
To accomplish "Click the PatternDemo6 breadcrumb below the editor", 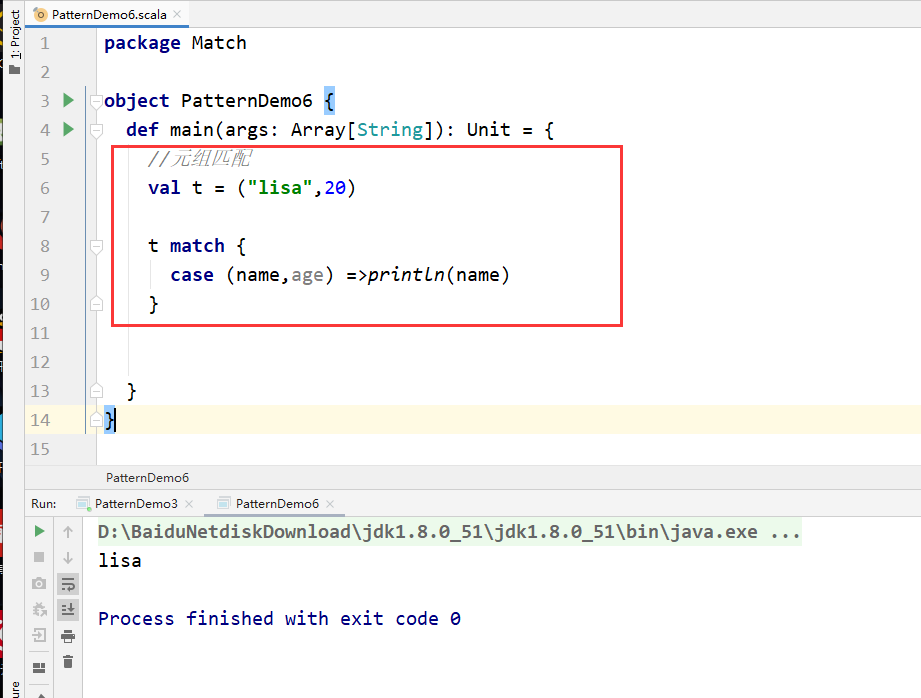I will (x=147, y=478).
